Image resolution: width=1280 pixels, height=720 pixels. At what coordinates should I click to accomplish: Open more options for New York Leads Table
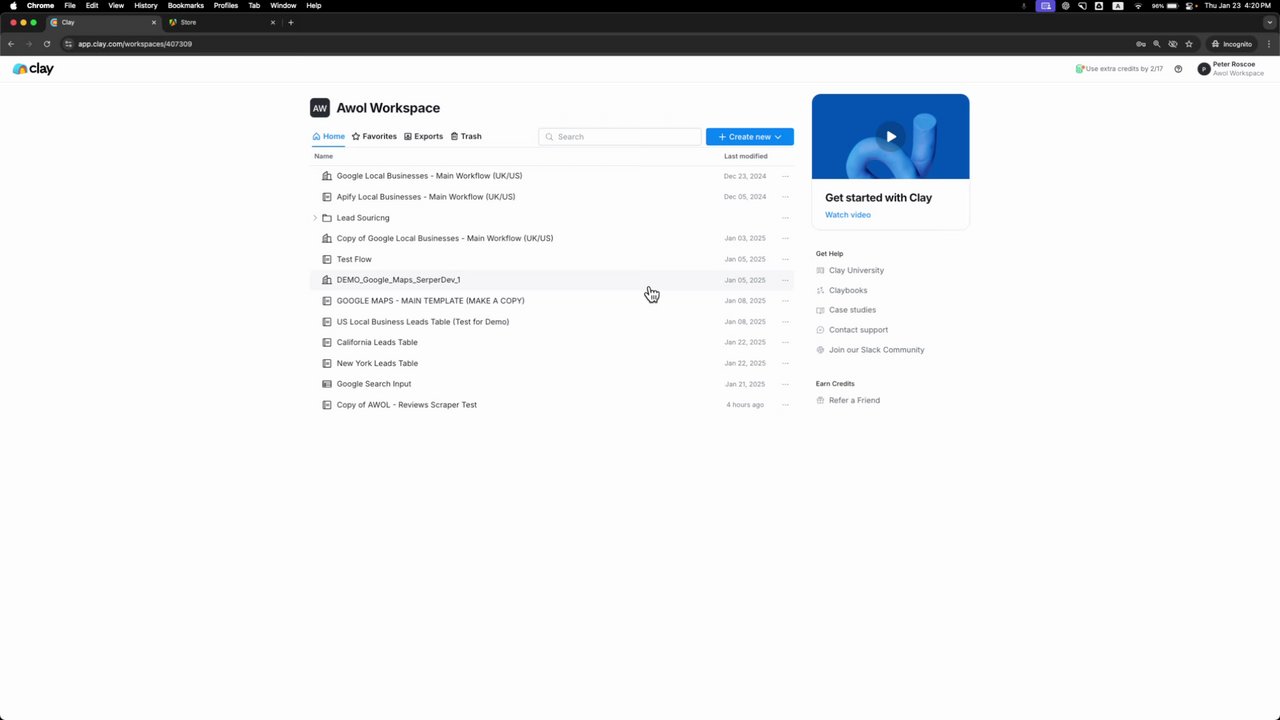[x=785, y=363]
